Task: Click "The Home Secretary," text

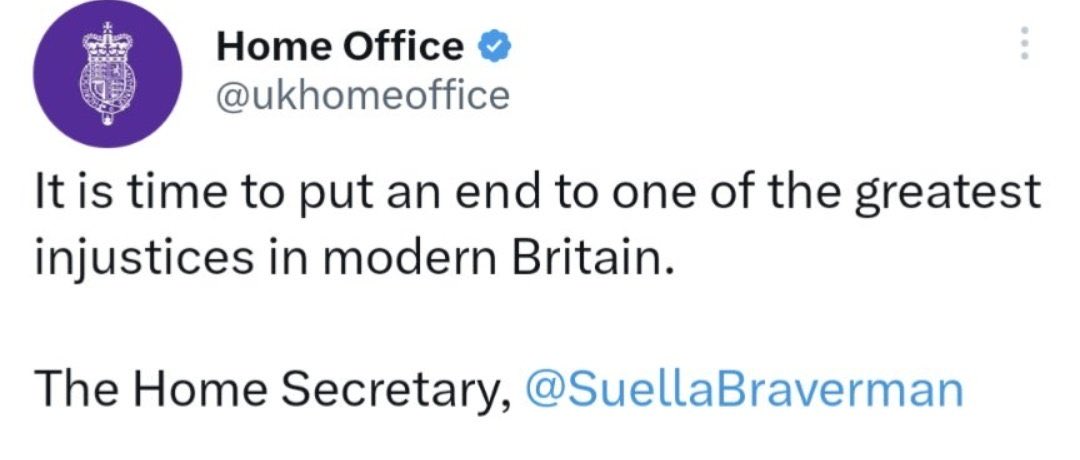Action: coord(273,390)
